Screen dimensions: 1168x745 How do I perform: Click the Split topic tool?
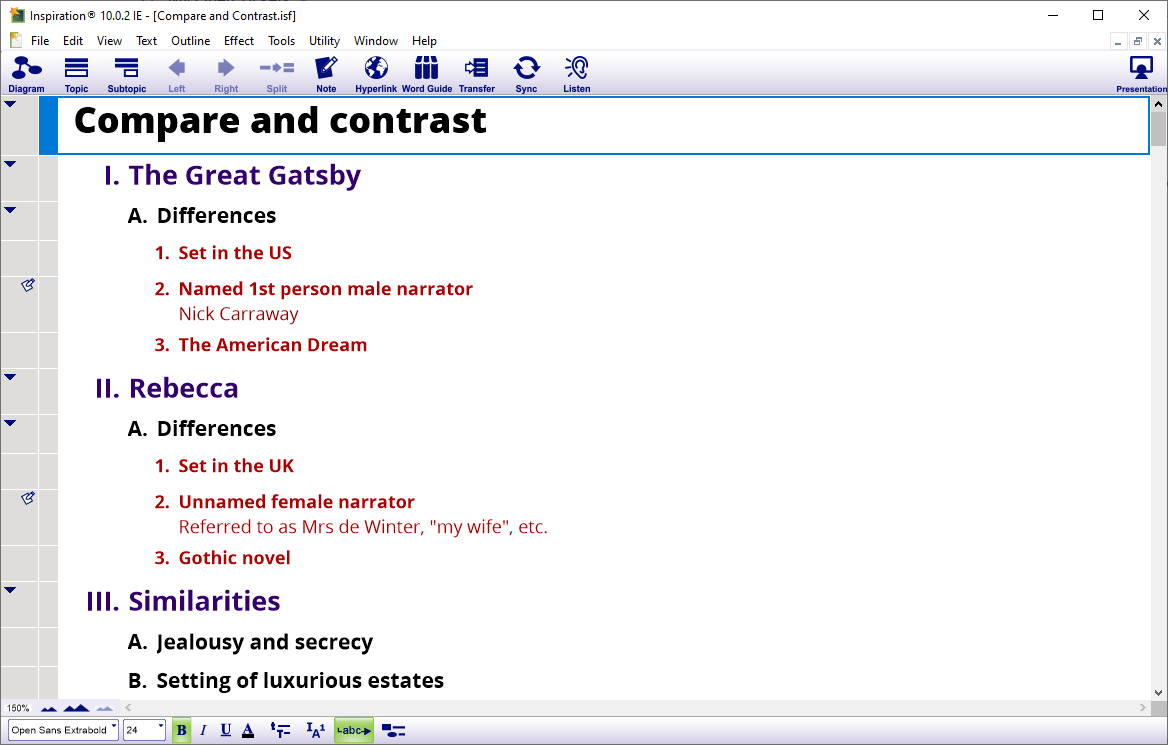pyautogui.click(x=276, y=74)
